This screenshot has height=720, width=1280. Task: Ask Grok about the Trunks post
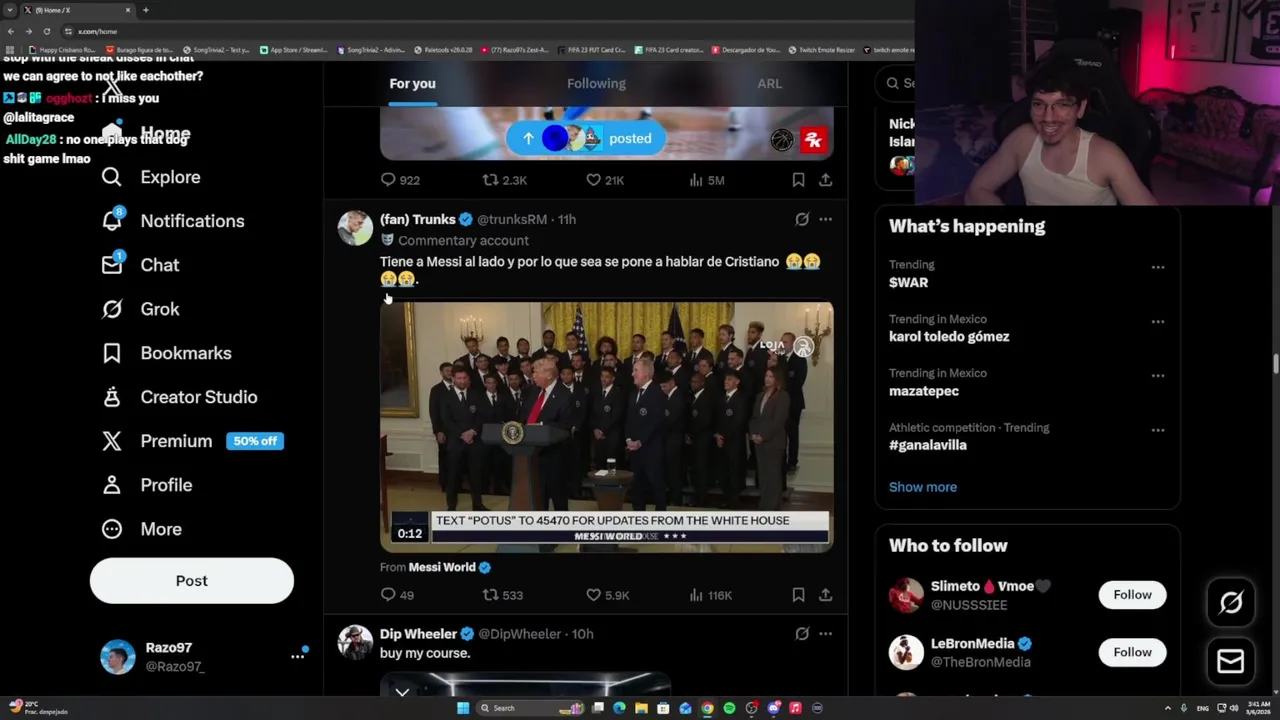click(802, 219)
